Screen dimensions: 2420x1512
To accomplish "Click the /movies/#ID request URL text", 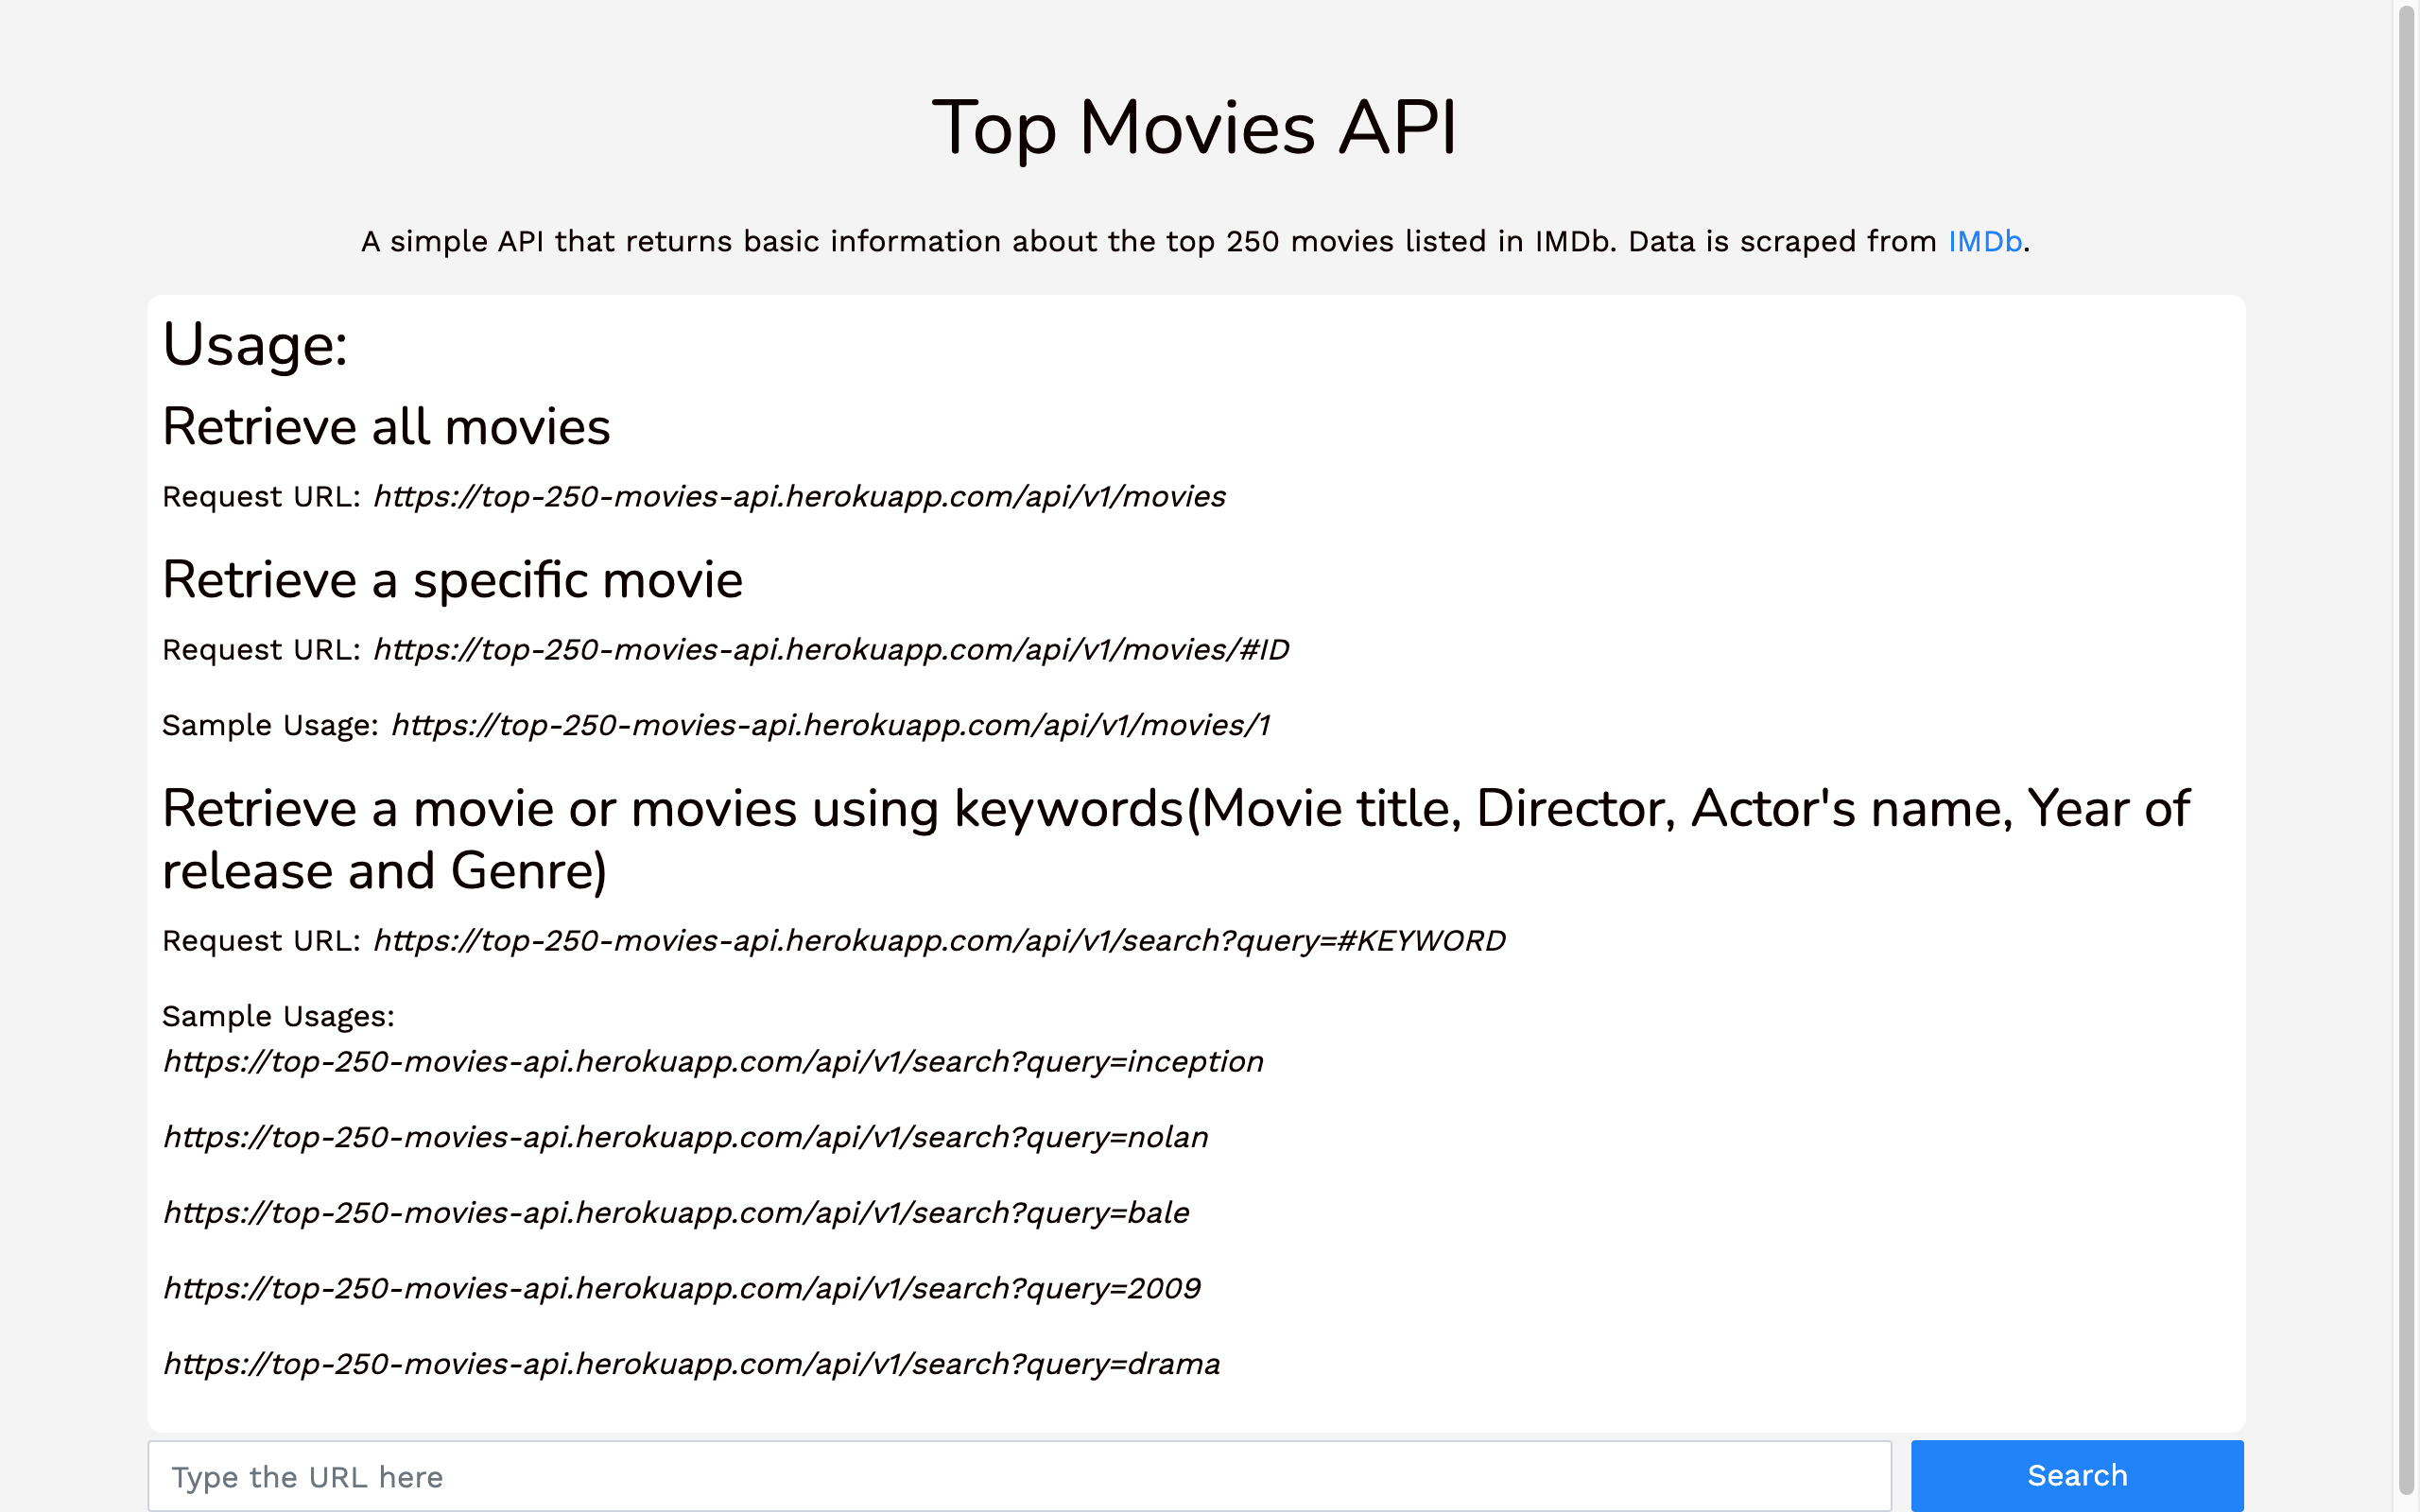I will [831, 650].
